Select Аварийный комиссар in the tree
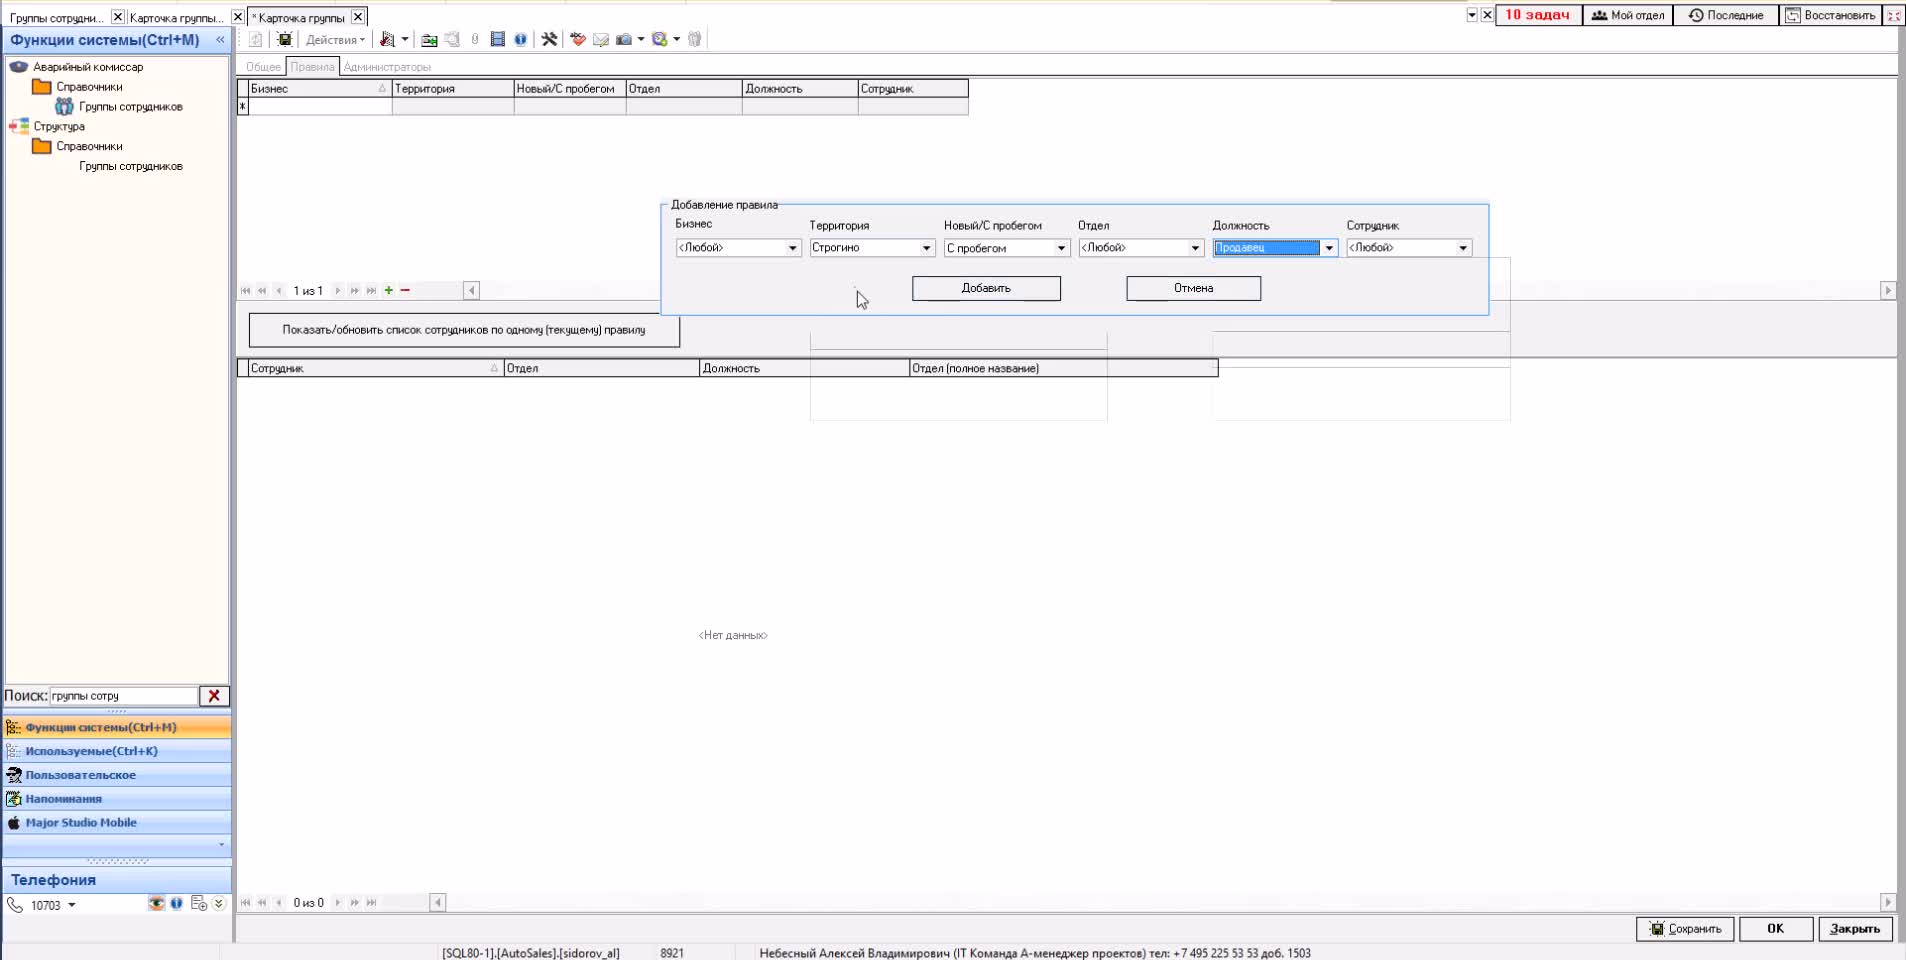Screen dimensions: 1906x960 88,67
